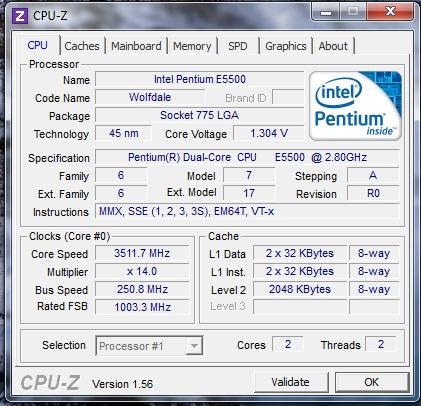
Task: Click the Level 2 value 2048 KBytes
Action: pyautogui.click(x=300, y=289)
